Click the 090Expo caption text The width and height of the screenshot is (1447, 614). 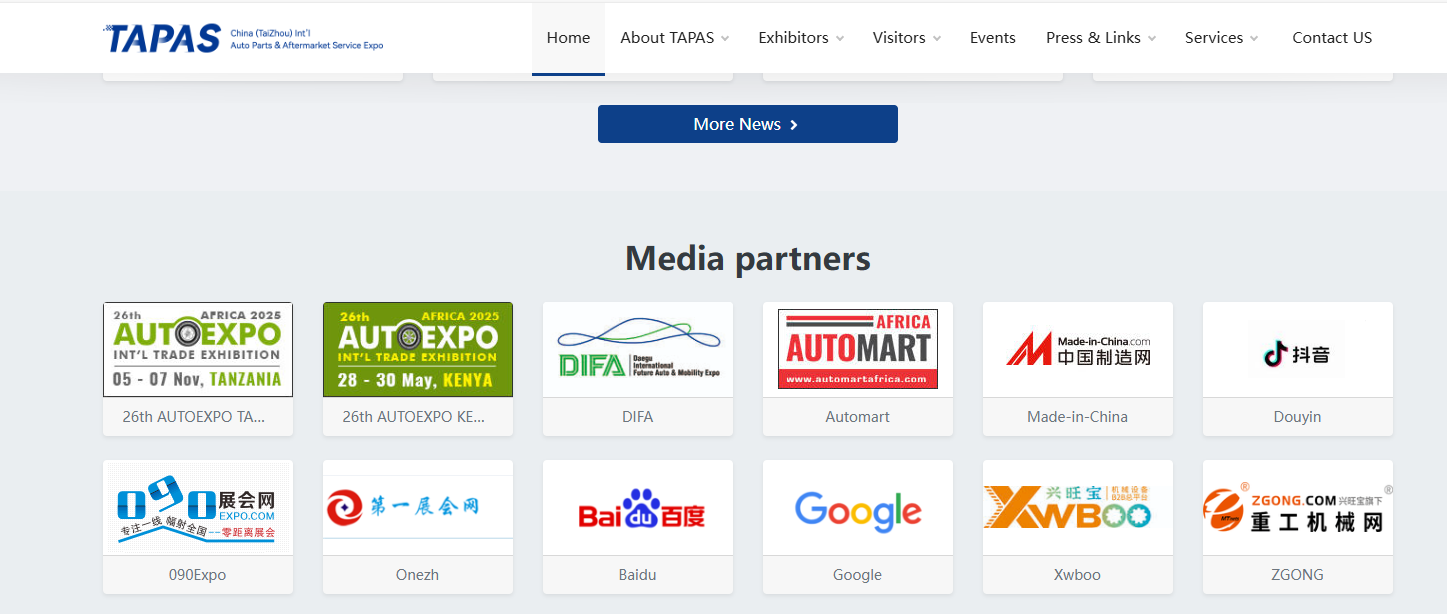point(198,575)
